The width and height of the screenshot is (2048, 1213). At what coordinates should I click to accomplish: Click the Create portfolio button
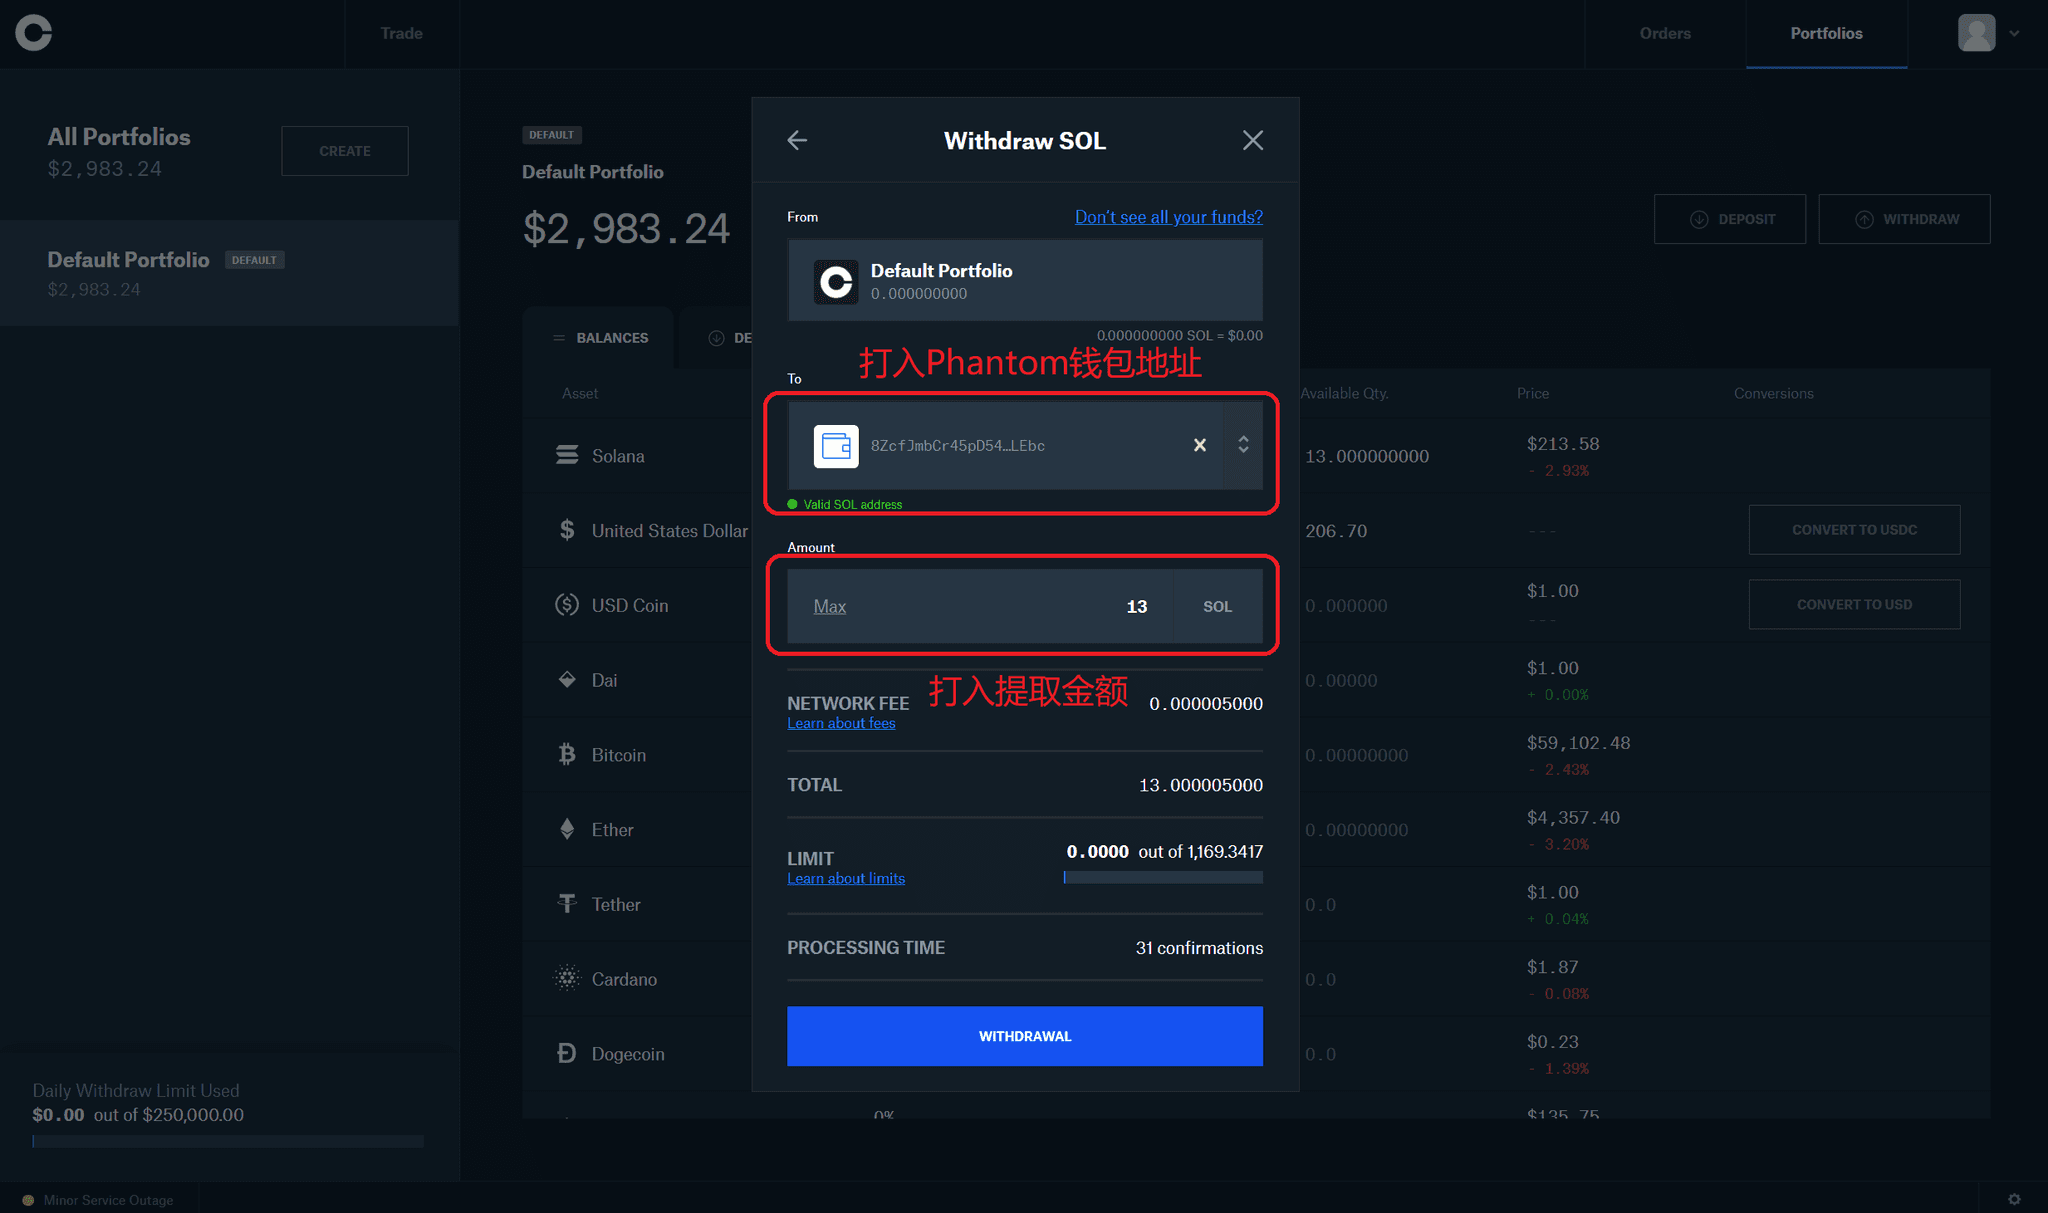click(x=345, y=151)
